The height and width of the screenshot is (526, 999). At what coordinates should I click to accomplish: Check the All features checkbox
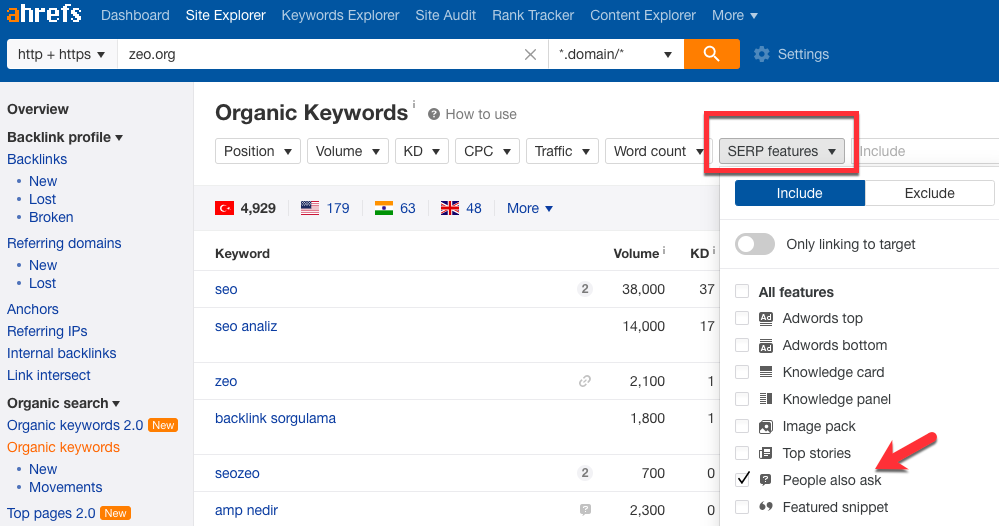742,292
